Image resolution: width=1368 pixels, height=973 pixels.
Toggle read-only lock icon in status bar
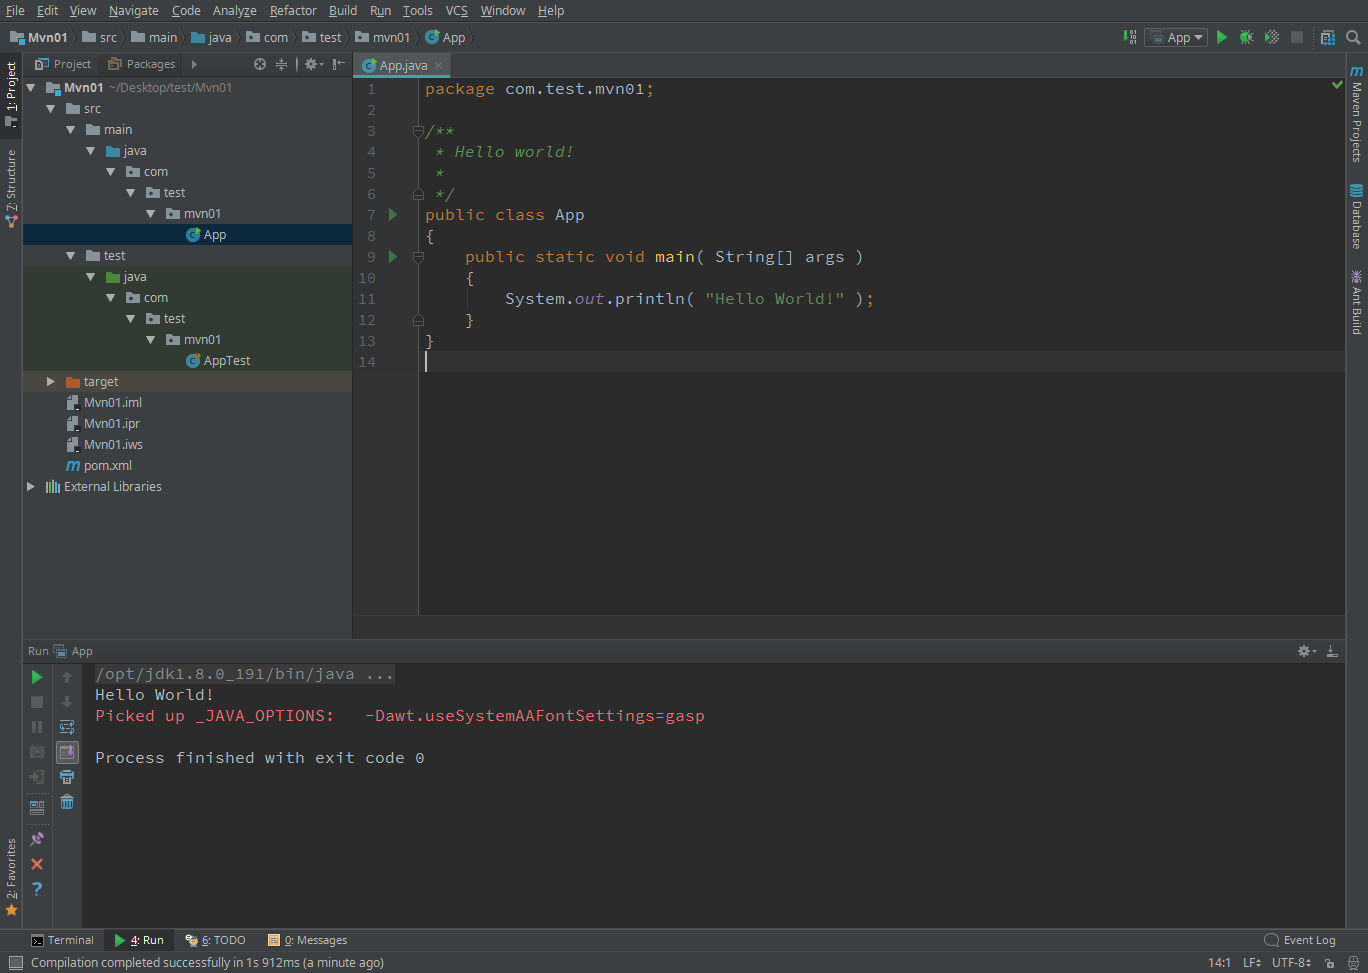point(1329,963)
